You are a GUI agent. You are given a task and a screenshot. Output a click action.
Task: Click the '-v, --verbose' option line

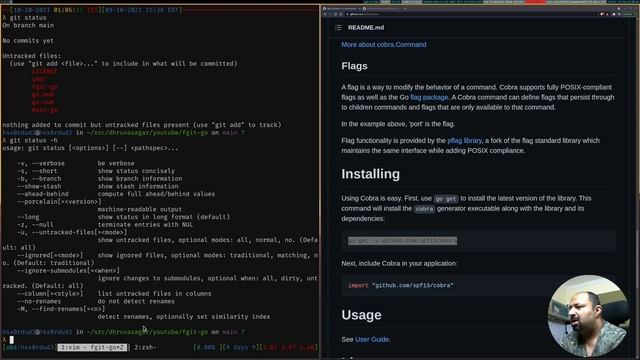(x=76, y=163)
